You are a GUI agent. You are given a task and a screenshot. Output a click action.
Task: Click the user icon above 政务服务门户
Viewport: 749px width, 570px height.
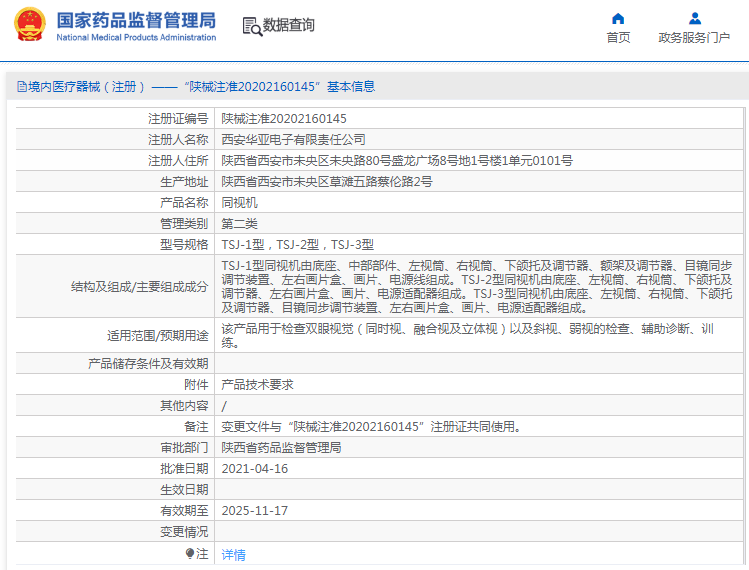point(695,19)
